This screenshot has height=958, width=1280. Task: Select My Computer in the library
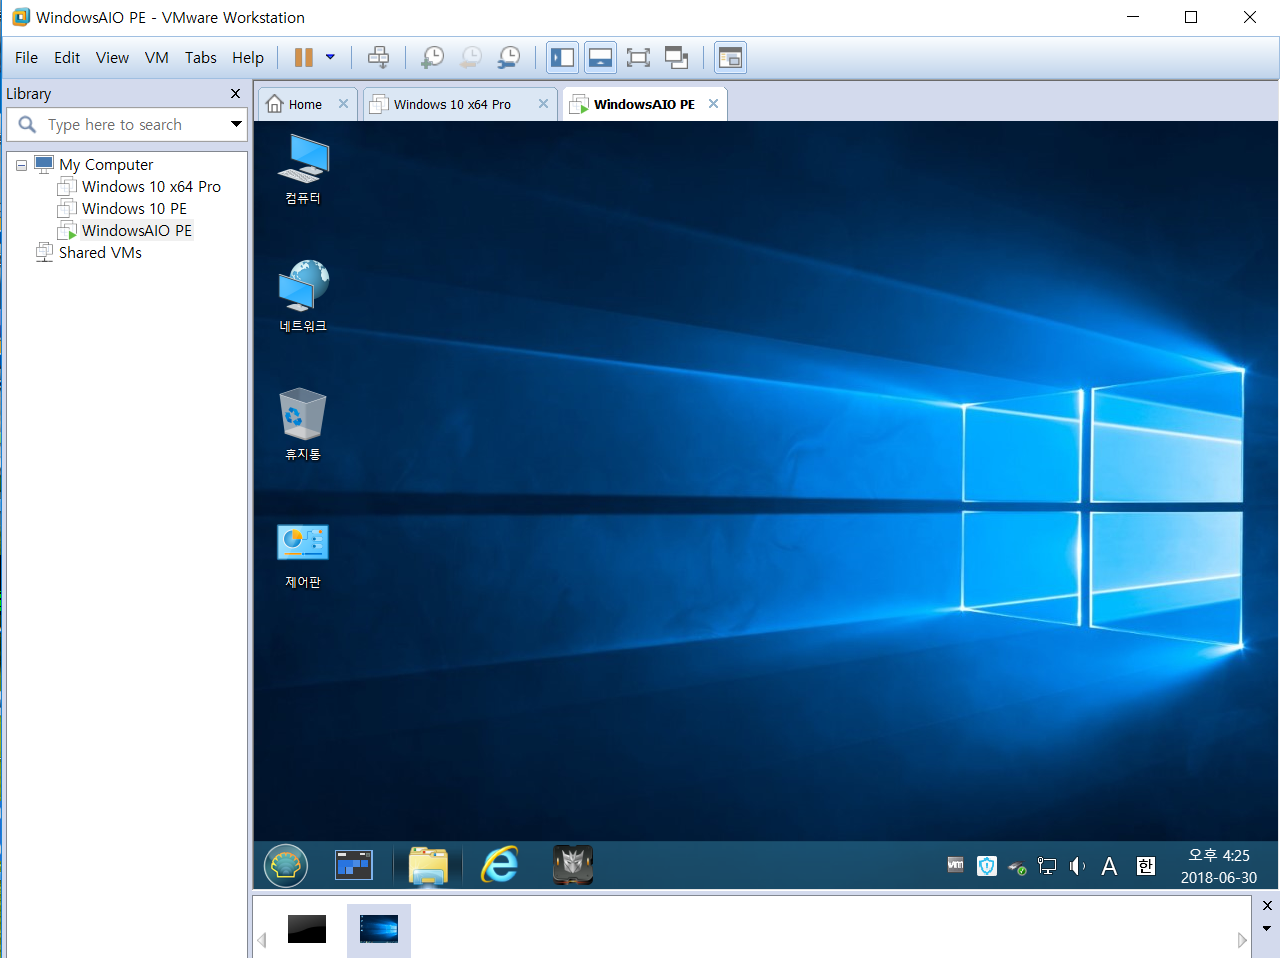[x=106, y=165]
